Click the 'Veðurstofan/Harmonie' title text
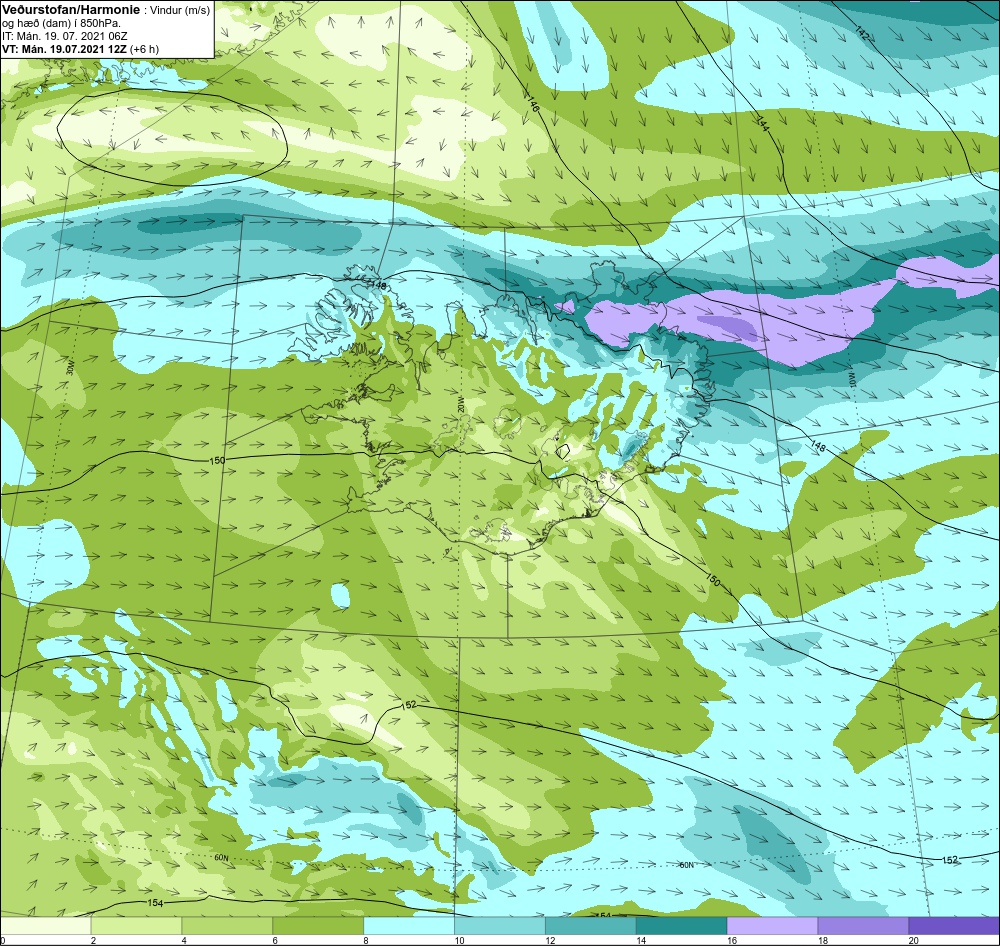Image resolution: width=1000 pixels, height=946 pixels. pos(71,10)
